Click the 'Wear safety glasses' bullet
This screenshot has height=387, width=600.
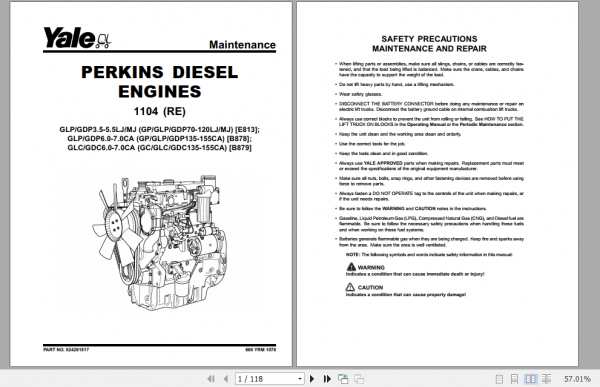coord(360,94)
